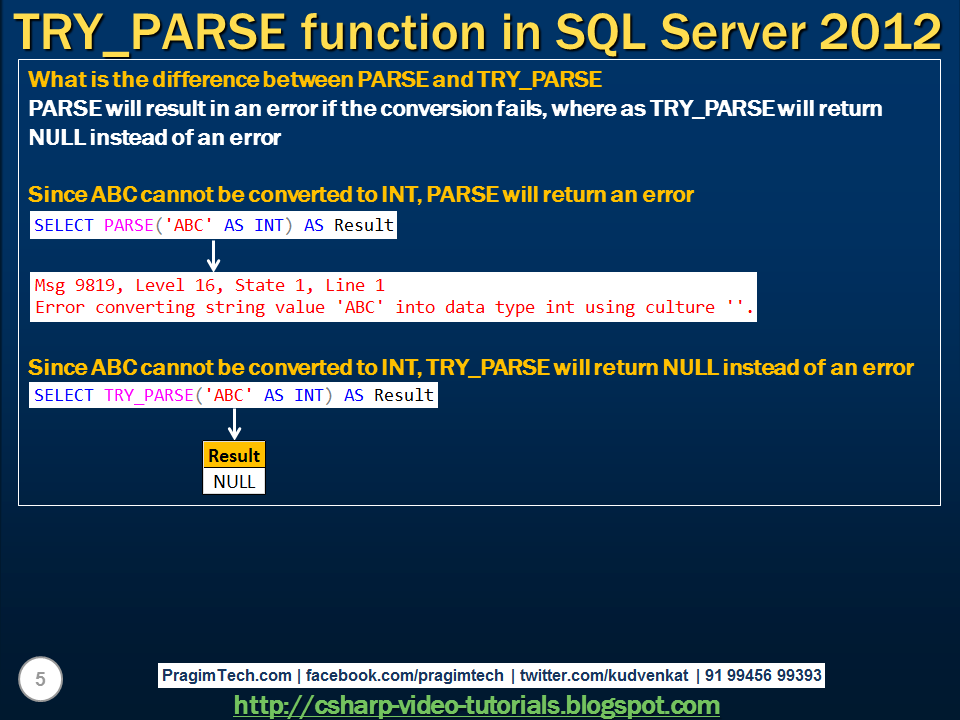Screen dimensions: 960x720
Task: Click the INT data type in first SELECT statement
Action: click(268, 225)
